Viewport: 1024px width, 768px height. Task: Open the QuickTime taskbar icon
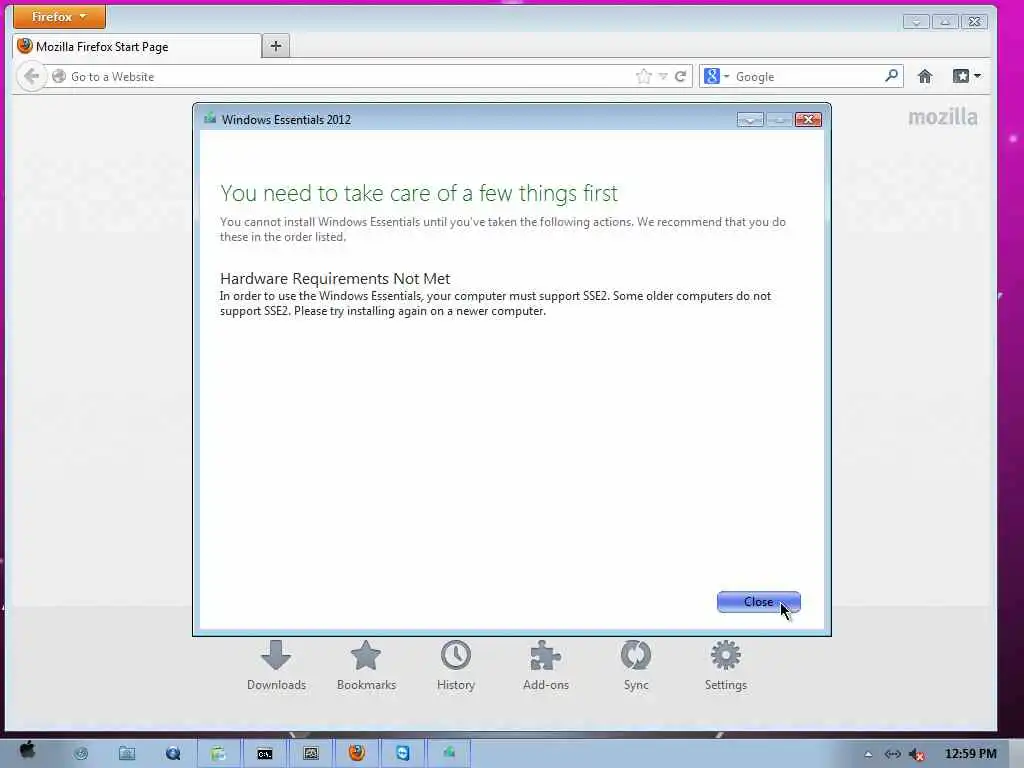click(173, 754)
